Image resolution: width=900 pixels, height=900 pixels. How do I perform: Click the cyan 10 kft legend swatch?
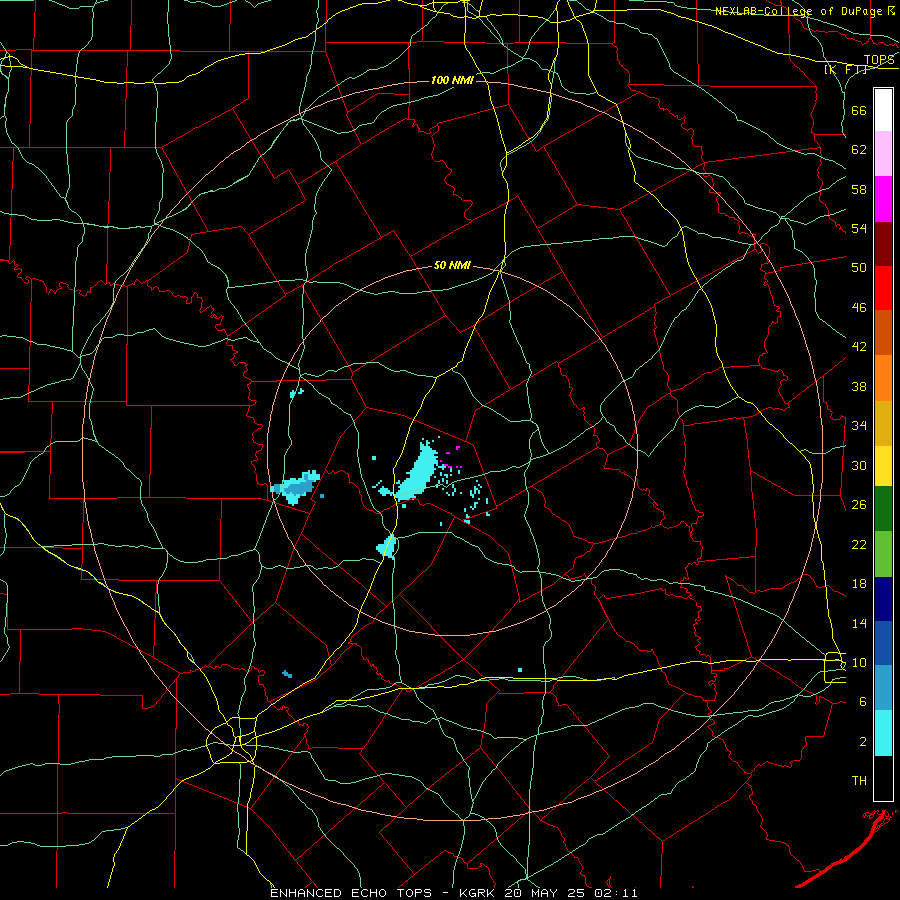click(883, 732)
